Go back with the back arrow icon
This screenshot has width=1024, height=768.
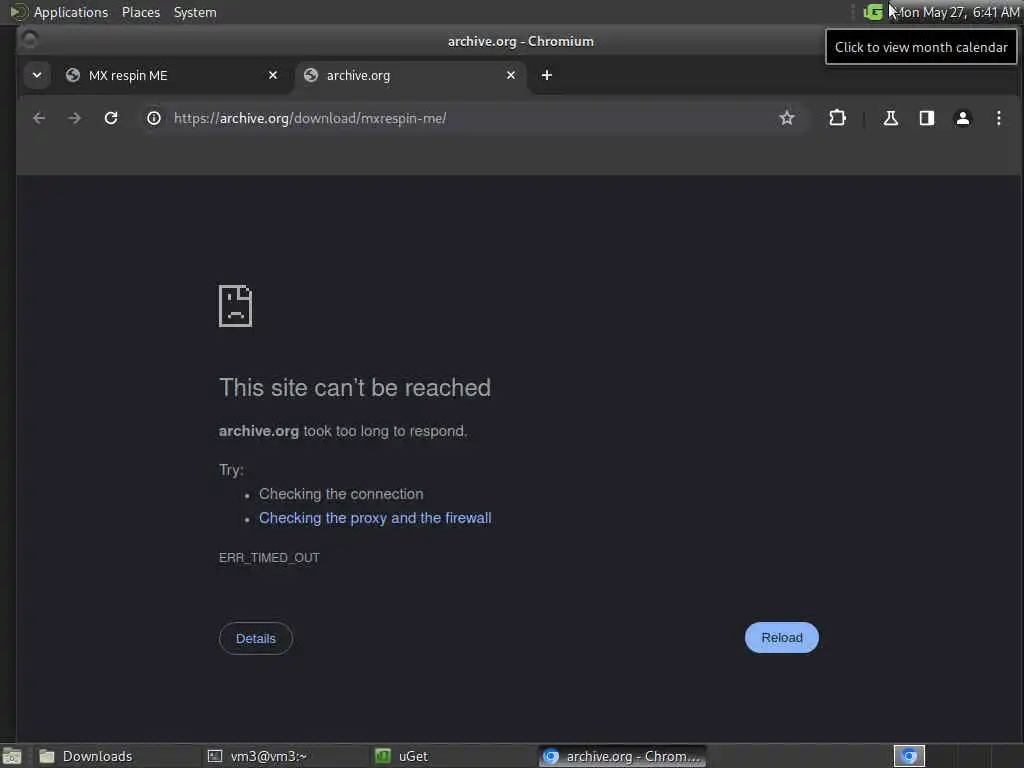click(39, 118)
